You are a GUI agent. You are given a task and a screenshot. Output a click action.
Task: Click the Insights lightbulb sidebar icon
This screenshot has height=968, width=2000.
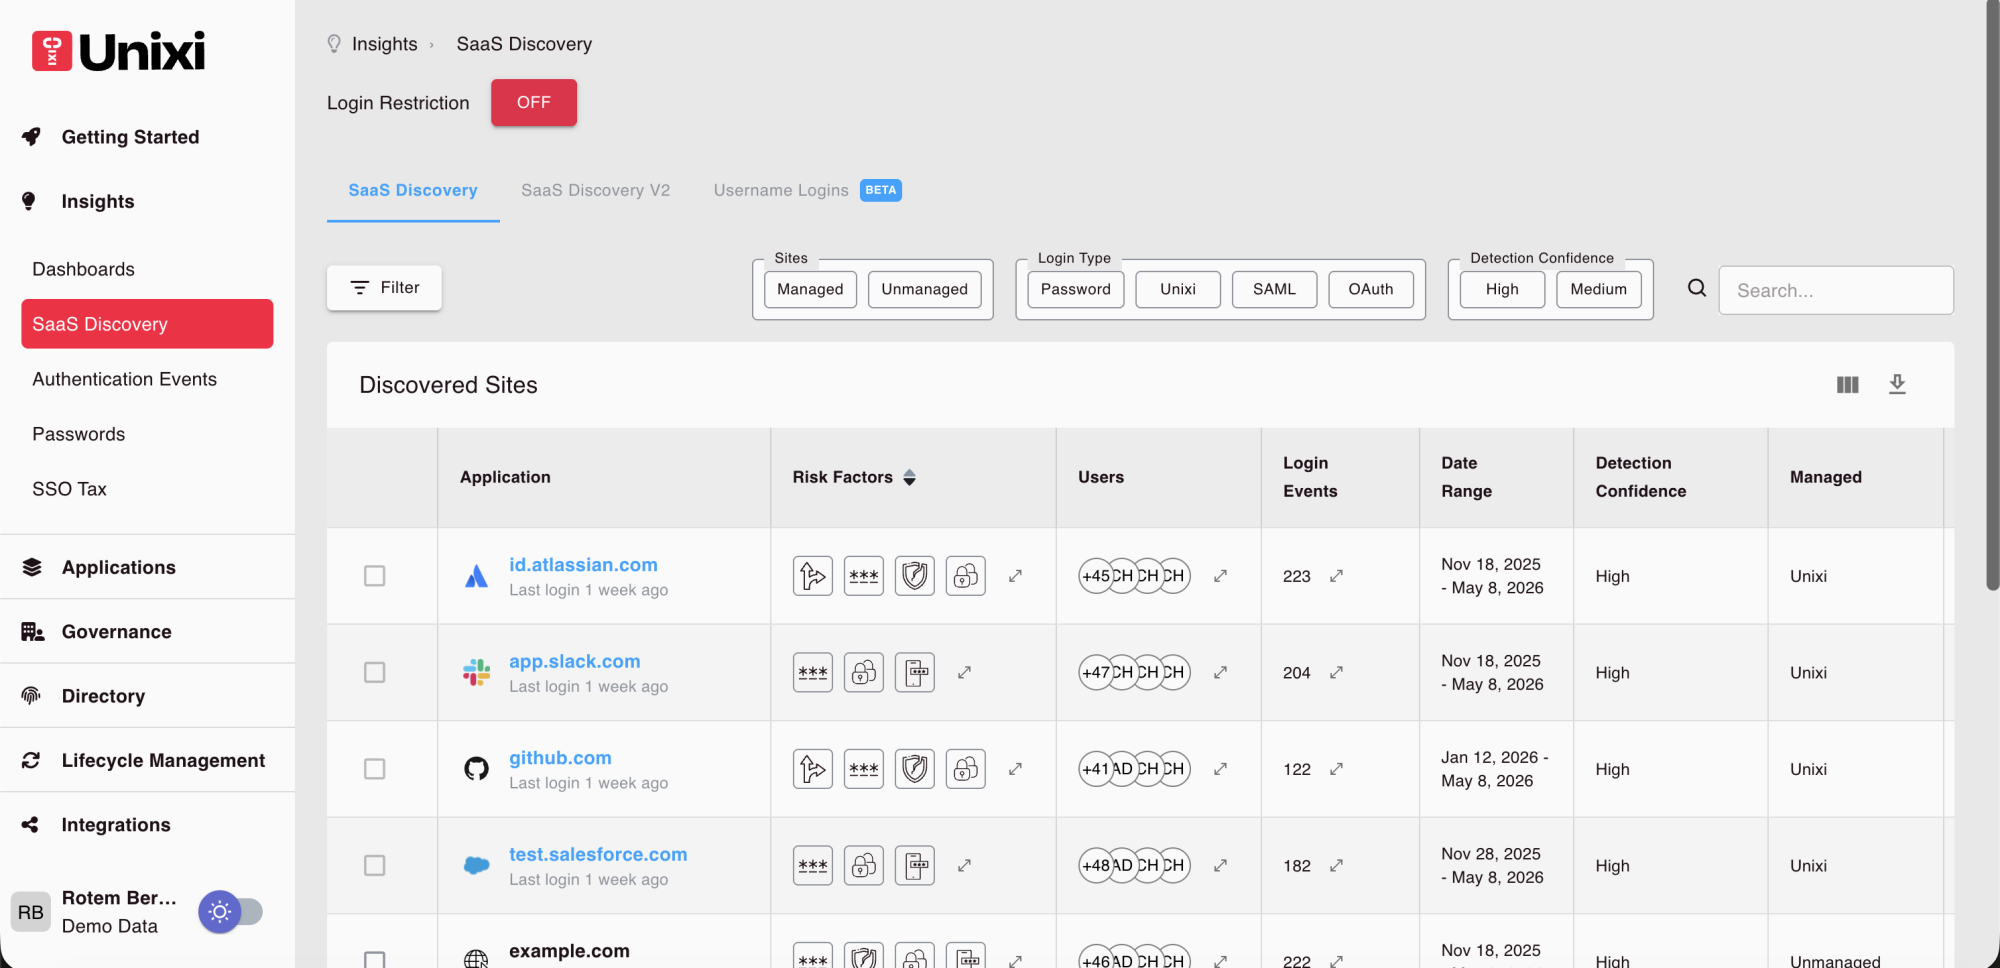tap(29, 201)
